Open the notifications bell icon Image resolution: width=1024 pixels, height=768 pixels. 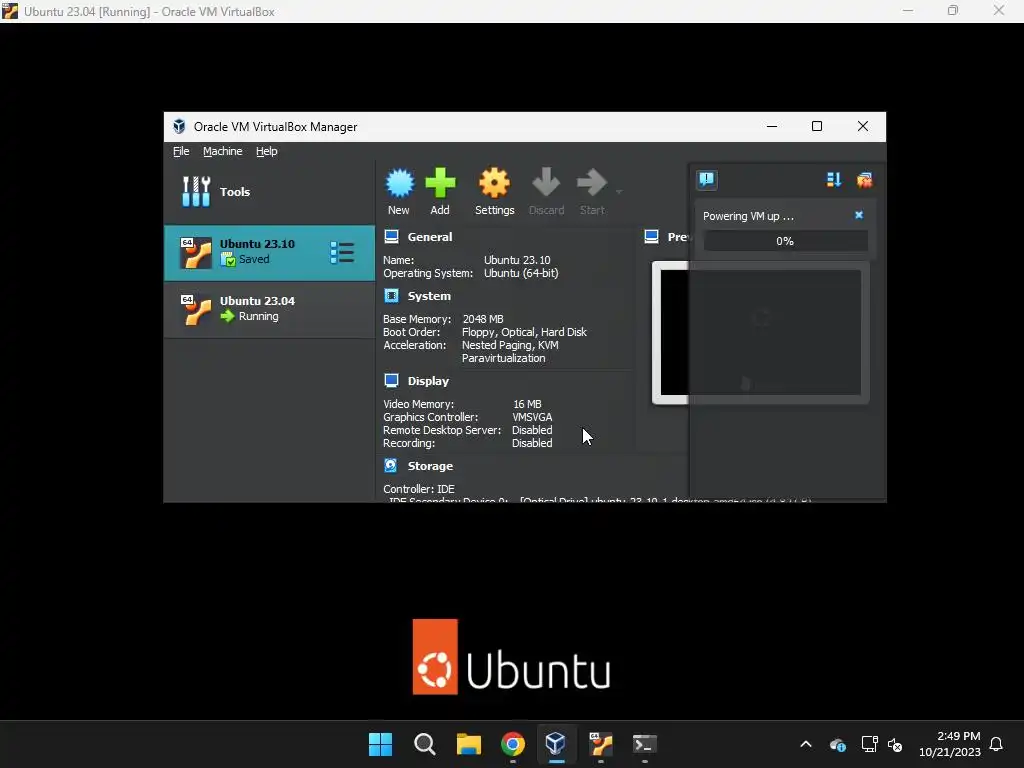click(996, 744)
